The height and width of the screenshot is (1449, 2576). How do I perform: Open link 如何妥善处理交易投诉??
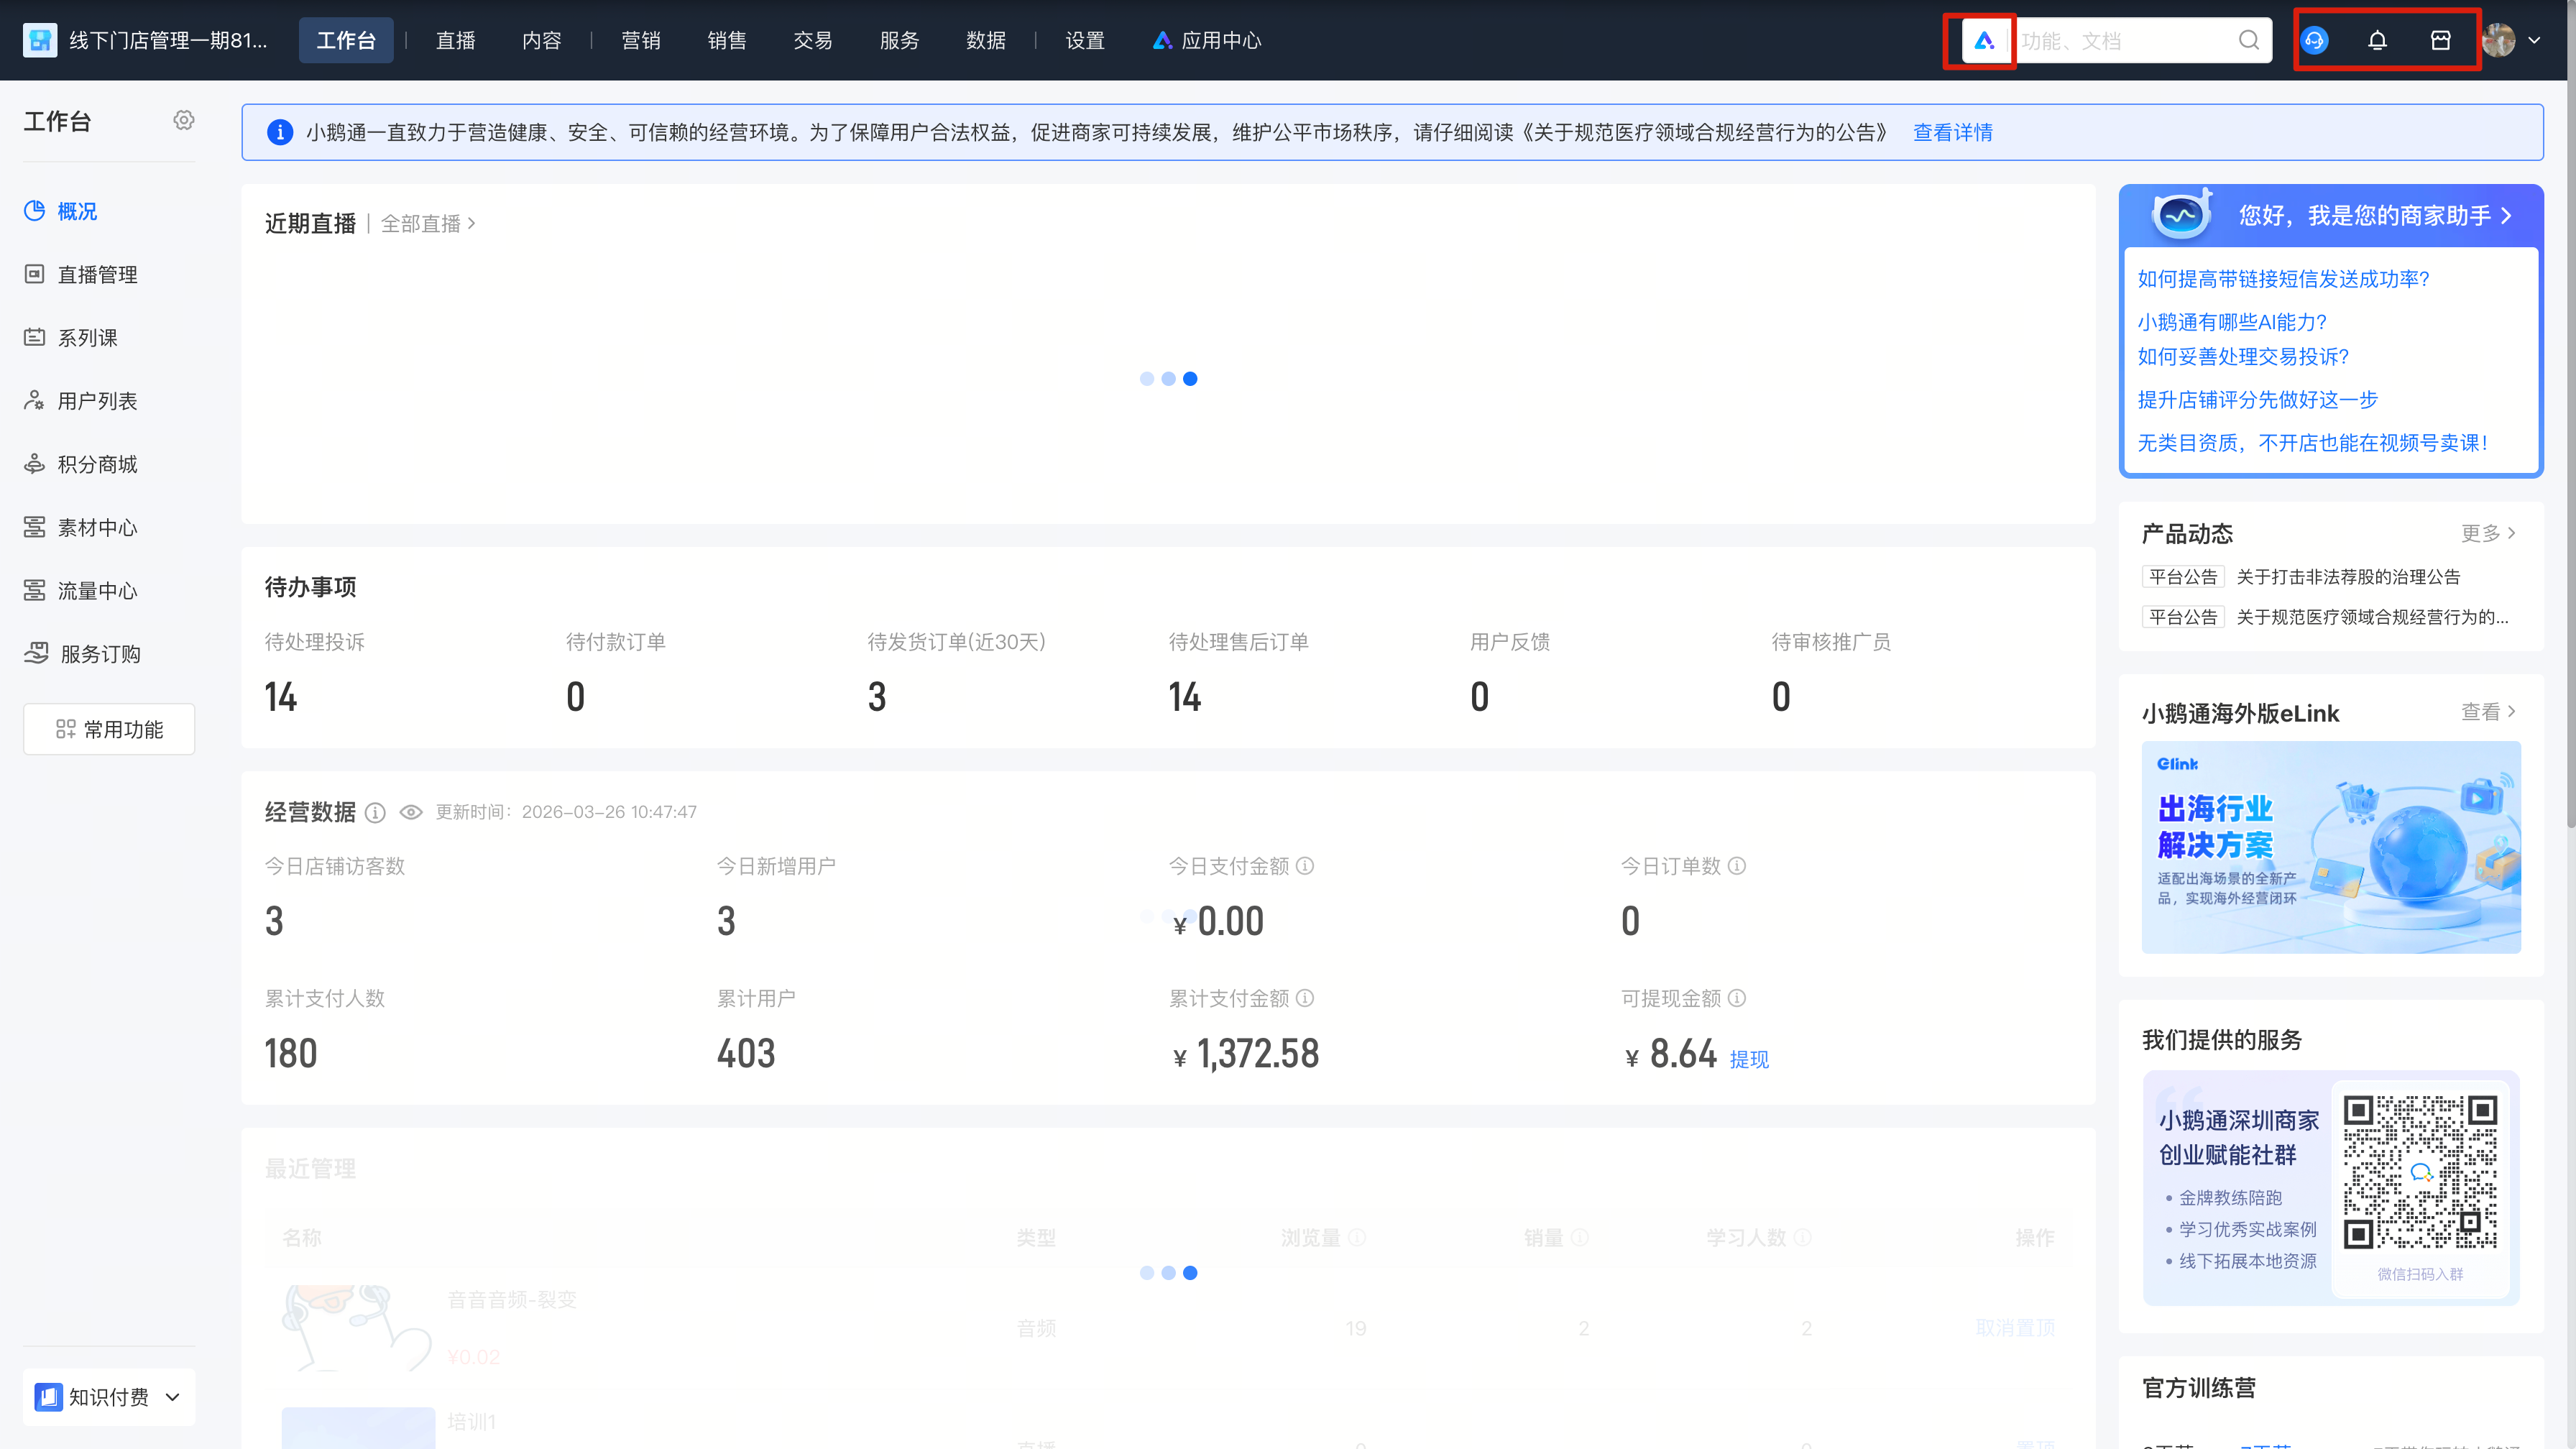pos(2243,356)
